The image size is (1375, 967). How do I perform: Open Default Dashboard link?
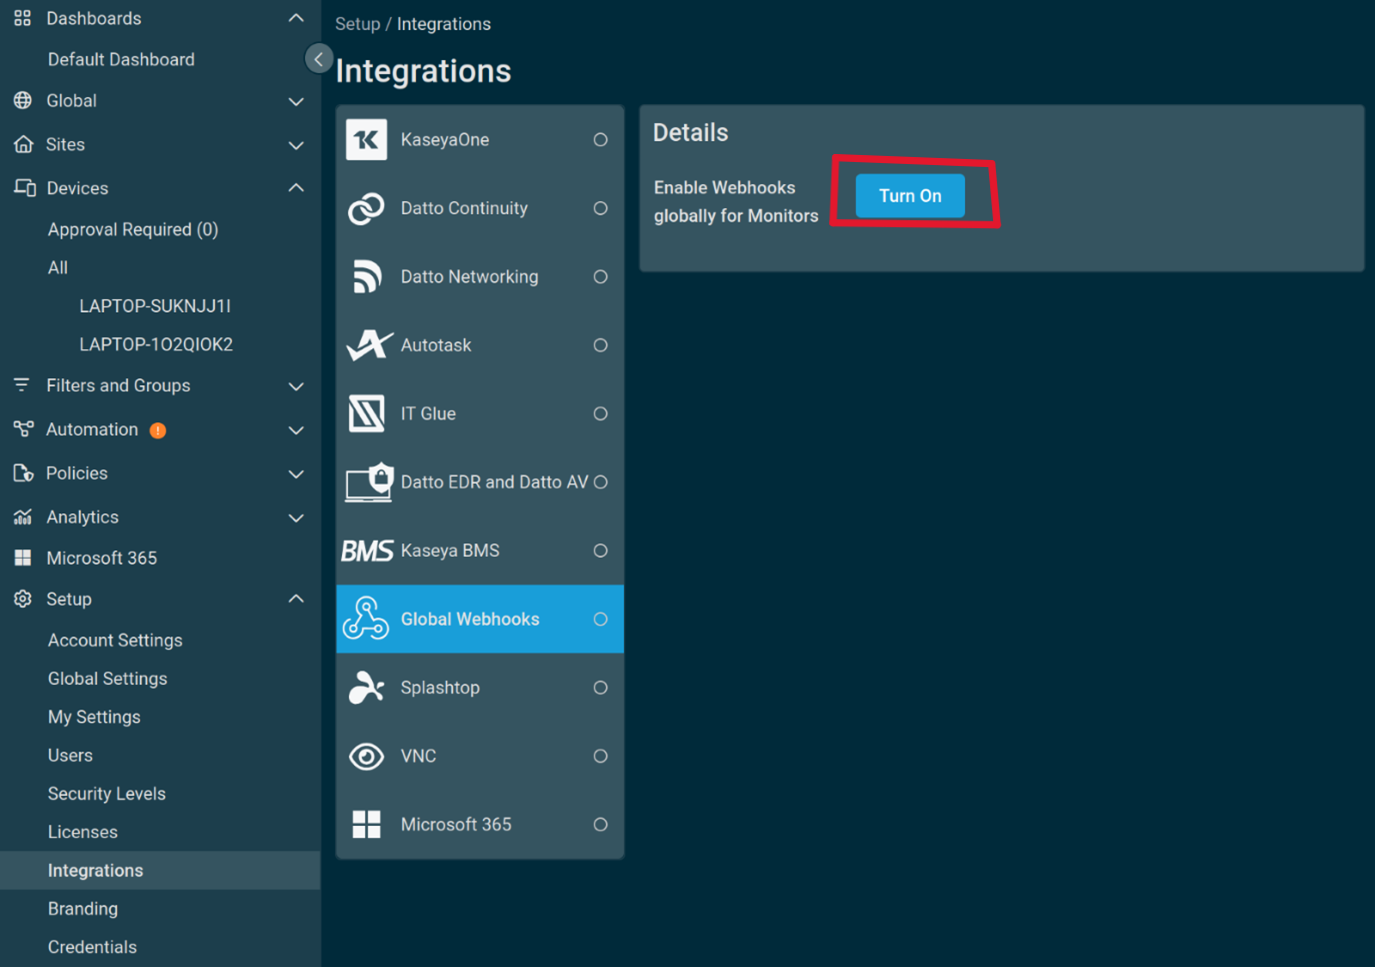click(121, 59)
